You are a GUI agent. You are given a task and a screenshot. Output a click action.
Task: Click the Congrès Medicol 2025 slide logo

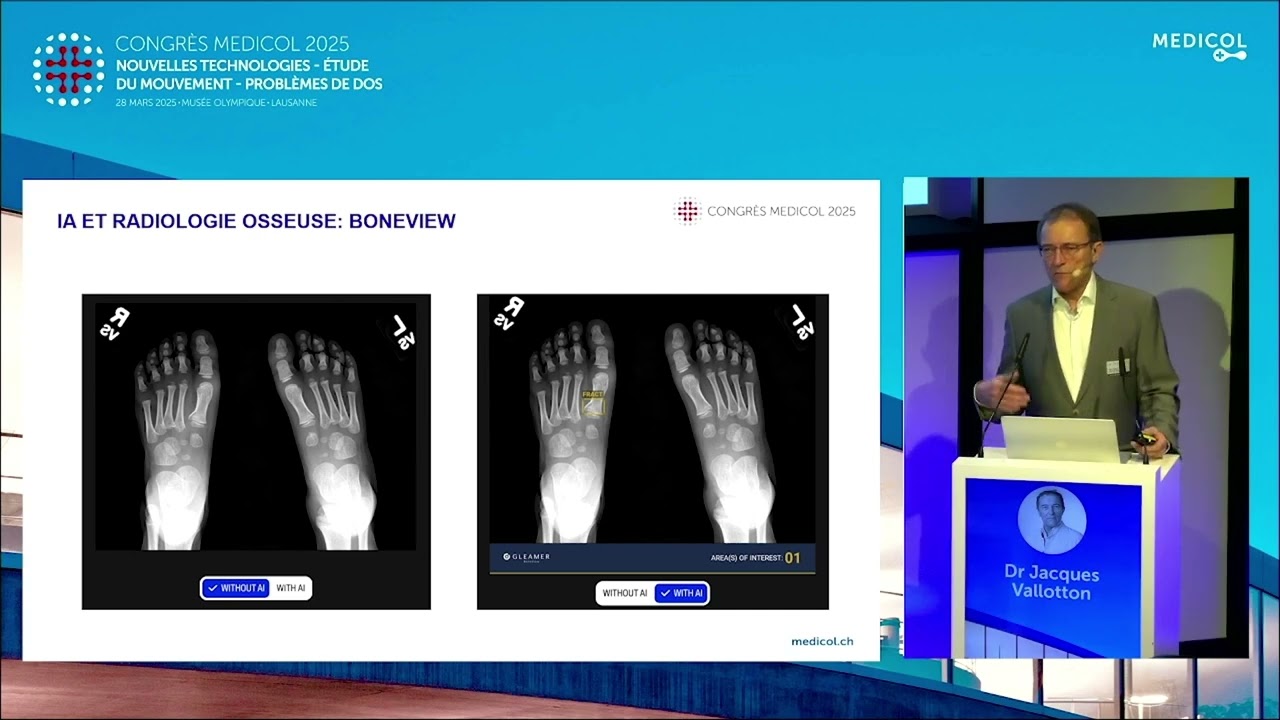click(766, 211)
